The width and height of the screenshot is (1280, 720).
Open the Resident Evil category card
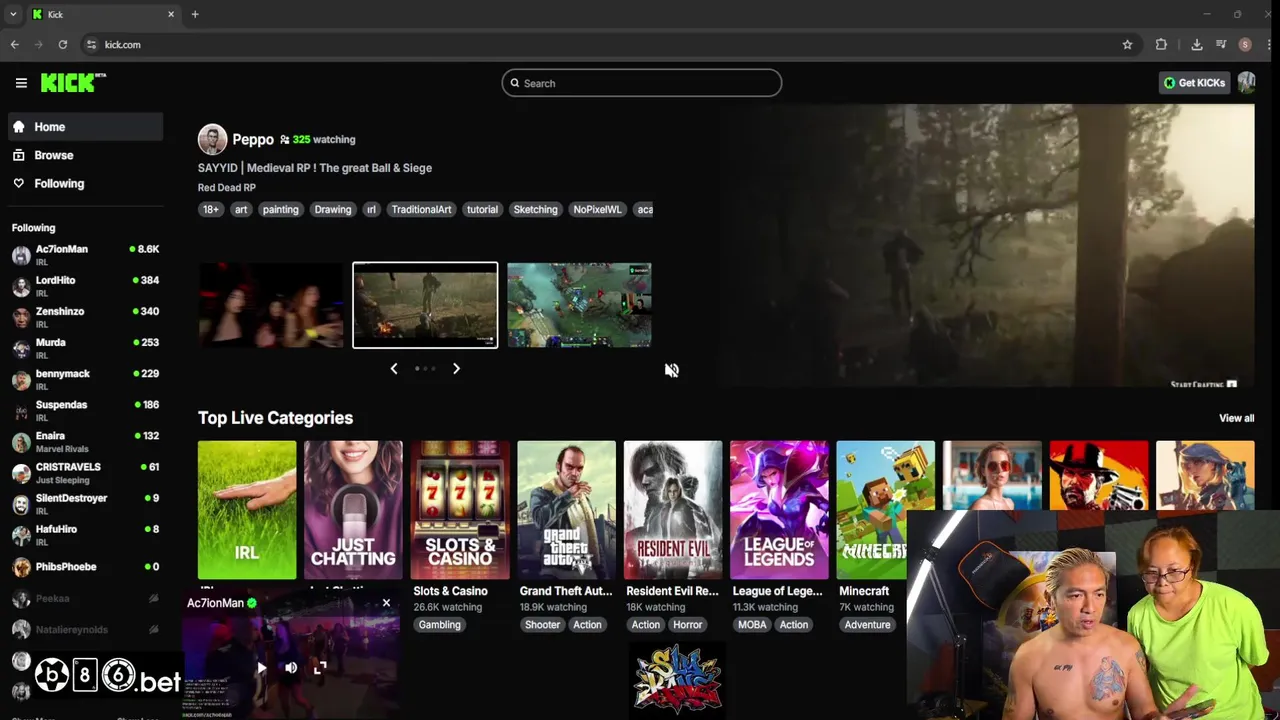pos(673,510)
